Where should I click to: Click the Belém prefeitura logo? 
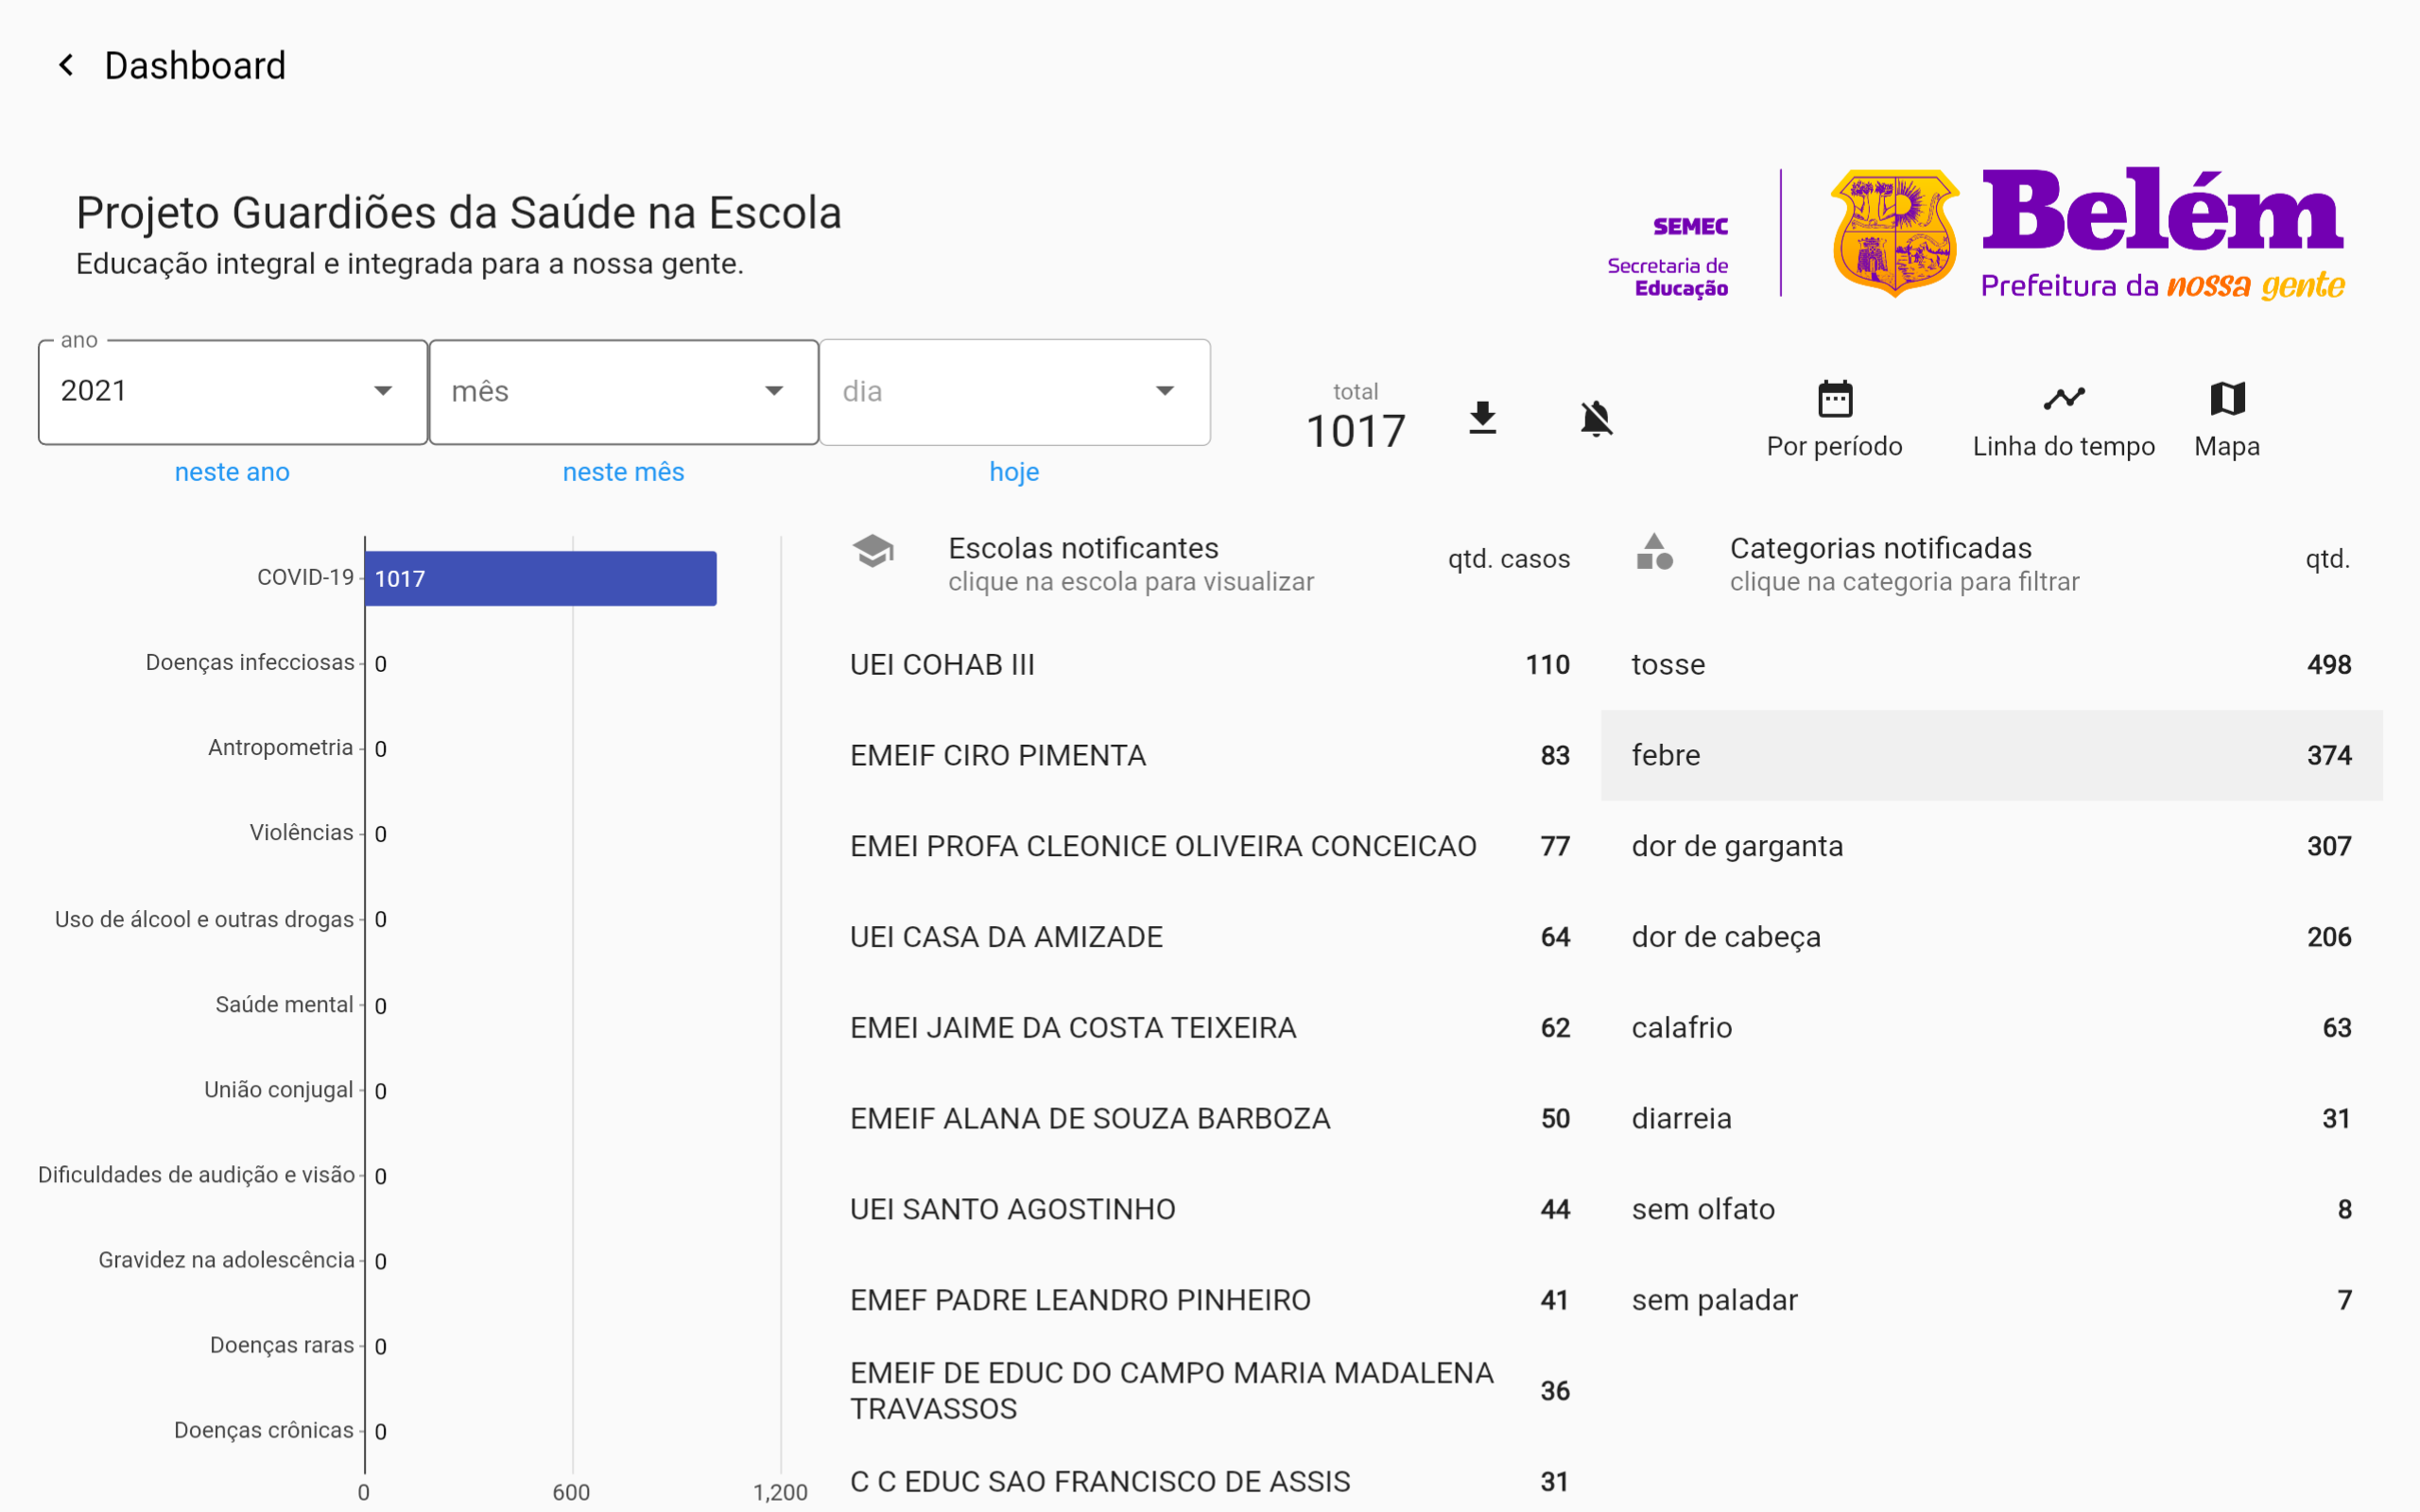[2087, 233]
